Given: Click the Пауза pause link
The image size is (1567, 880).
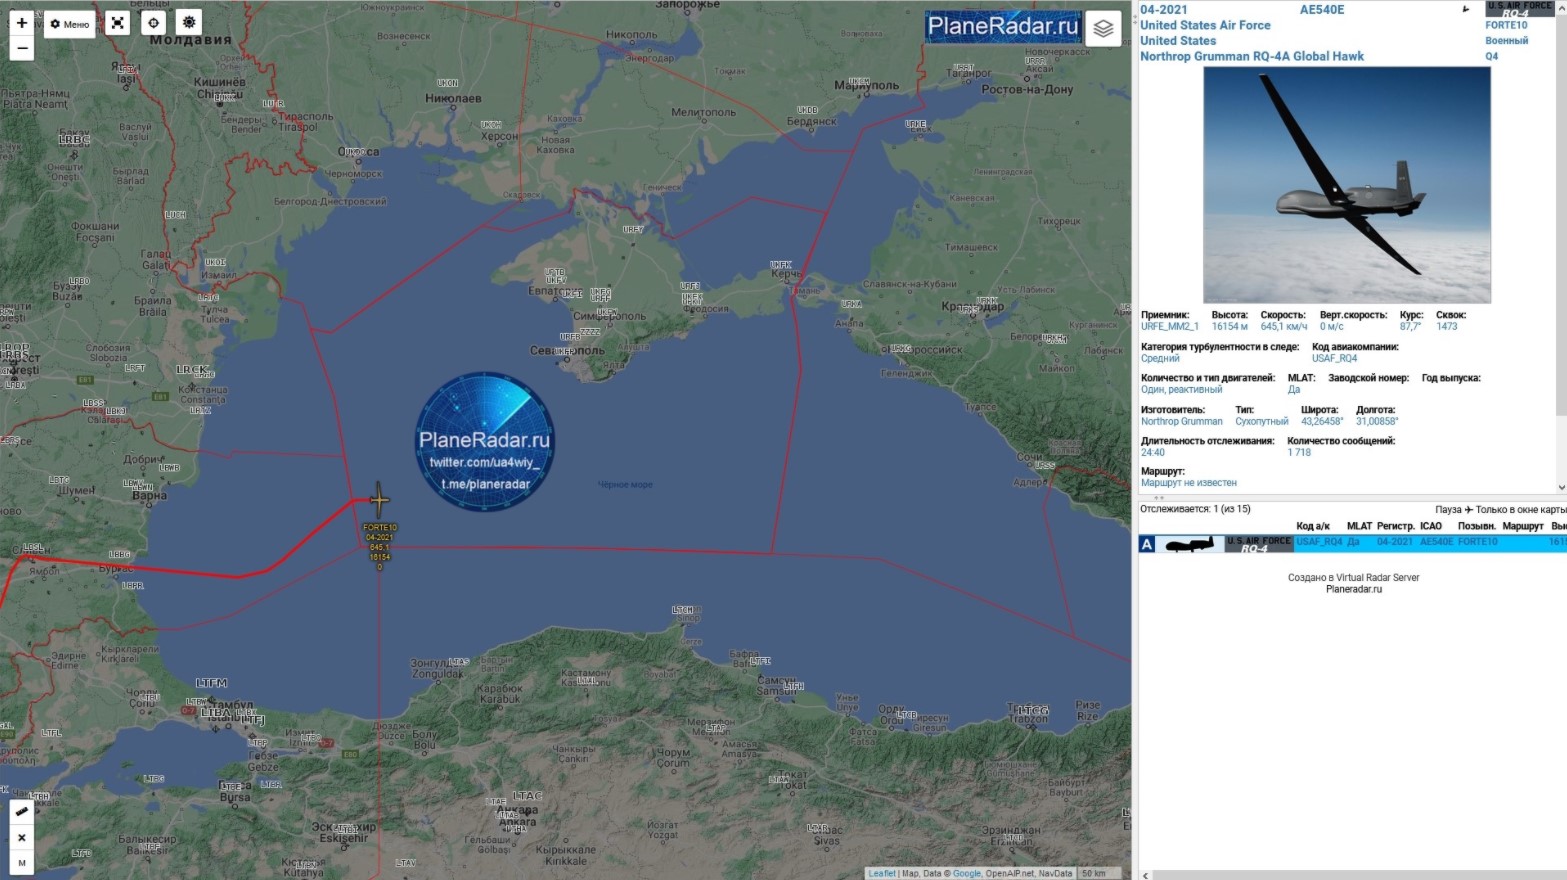Looking at the screenshot, I should [x=1448, y=510].
